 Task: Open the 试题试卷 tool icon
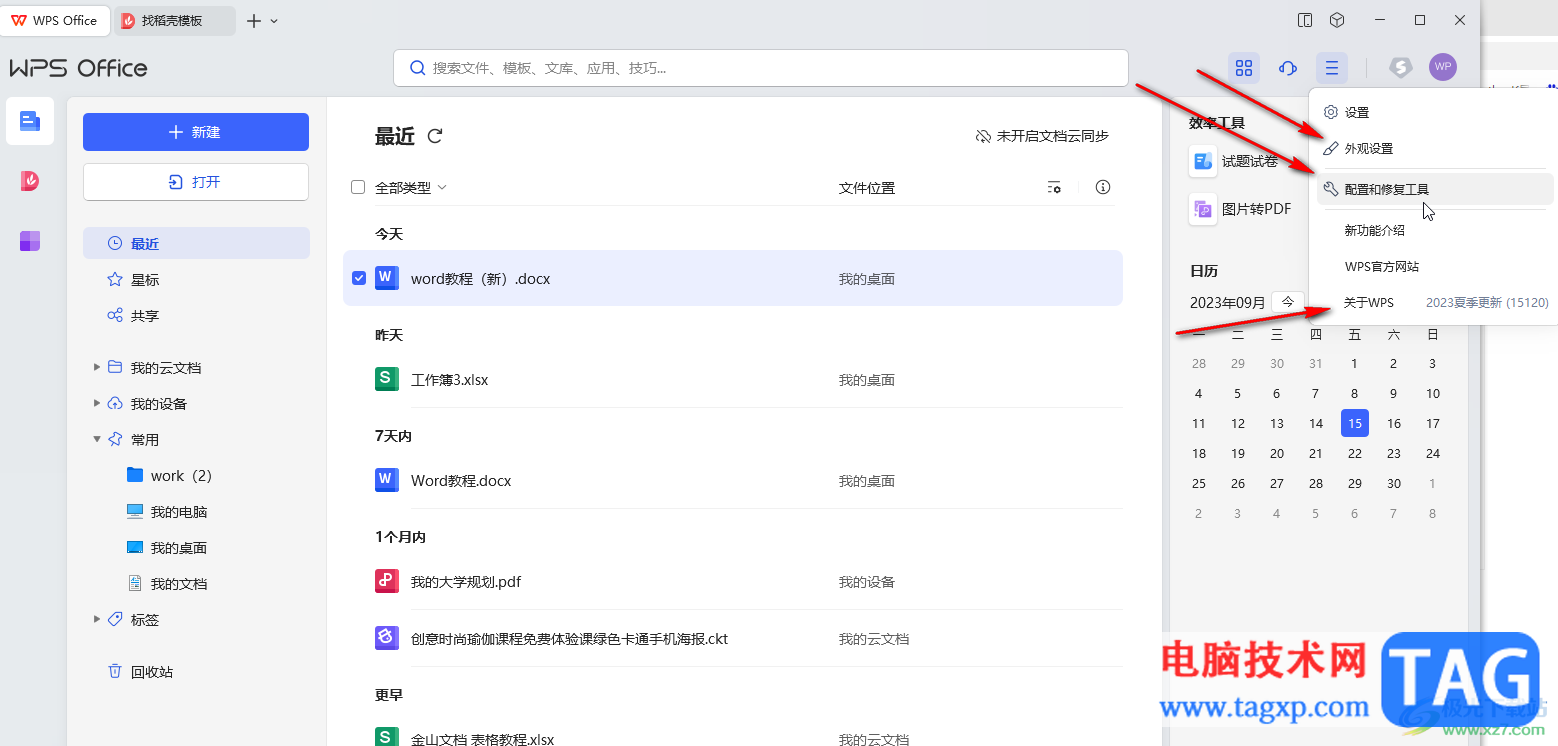(x=1203, y=161)
